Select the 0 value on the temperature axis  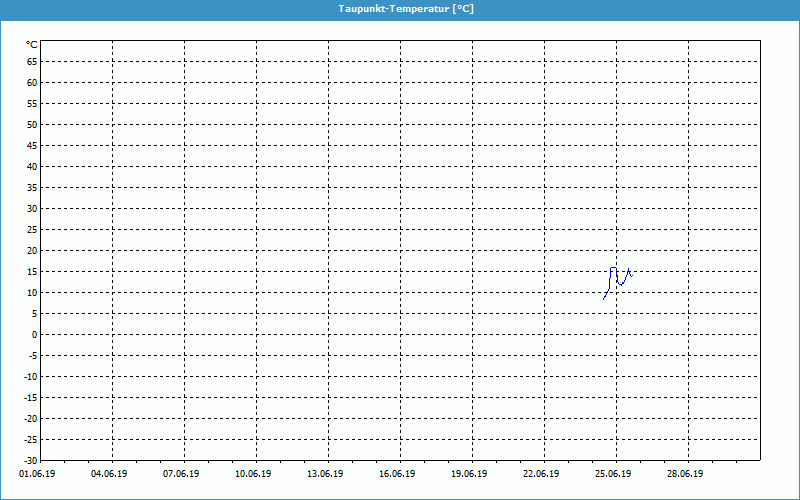34,335
